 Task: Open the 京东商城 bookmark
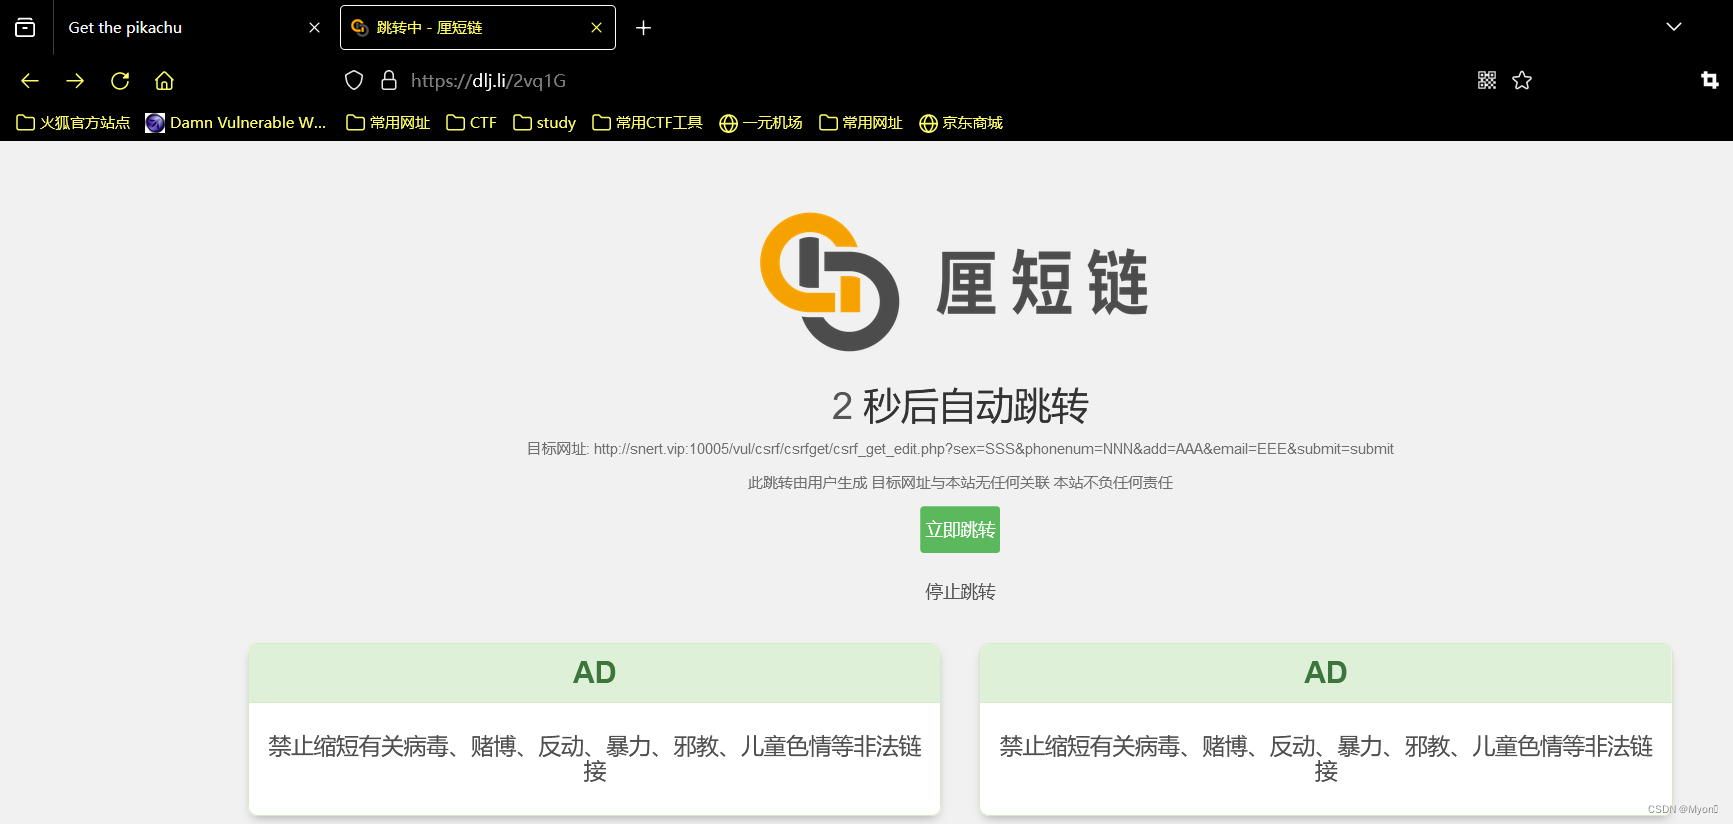tap(961, 123)
